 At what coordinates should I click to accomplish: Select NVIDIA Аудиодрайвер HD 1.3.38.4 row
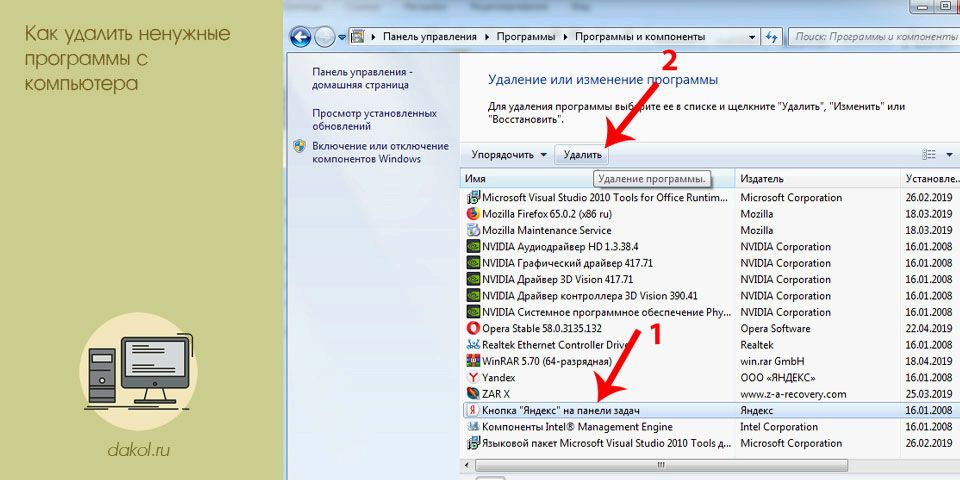tap(710, 247)
